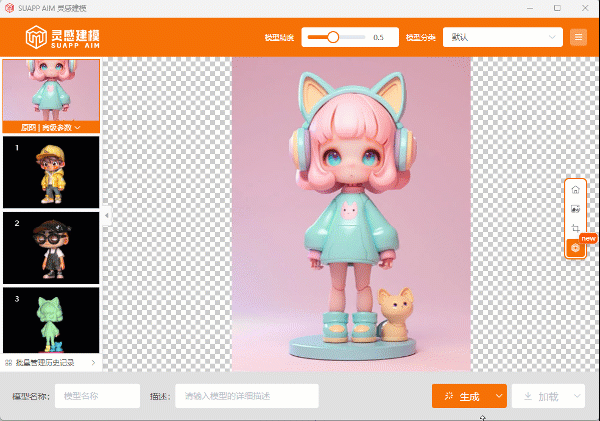Click the orange icon tagged new
This screenshot has width=600, height=421.
(574, 247)
